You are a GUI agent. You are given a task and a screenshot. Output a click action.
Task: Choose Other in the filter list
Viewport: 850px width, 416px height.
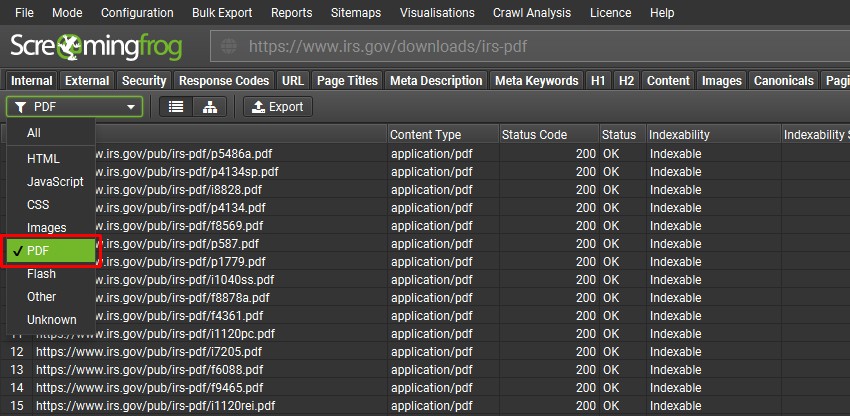click(x=51, y=297)
